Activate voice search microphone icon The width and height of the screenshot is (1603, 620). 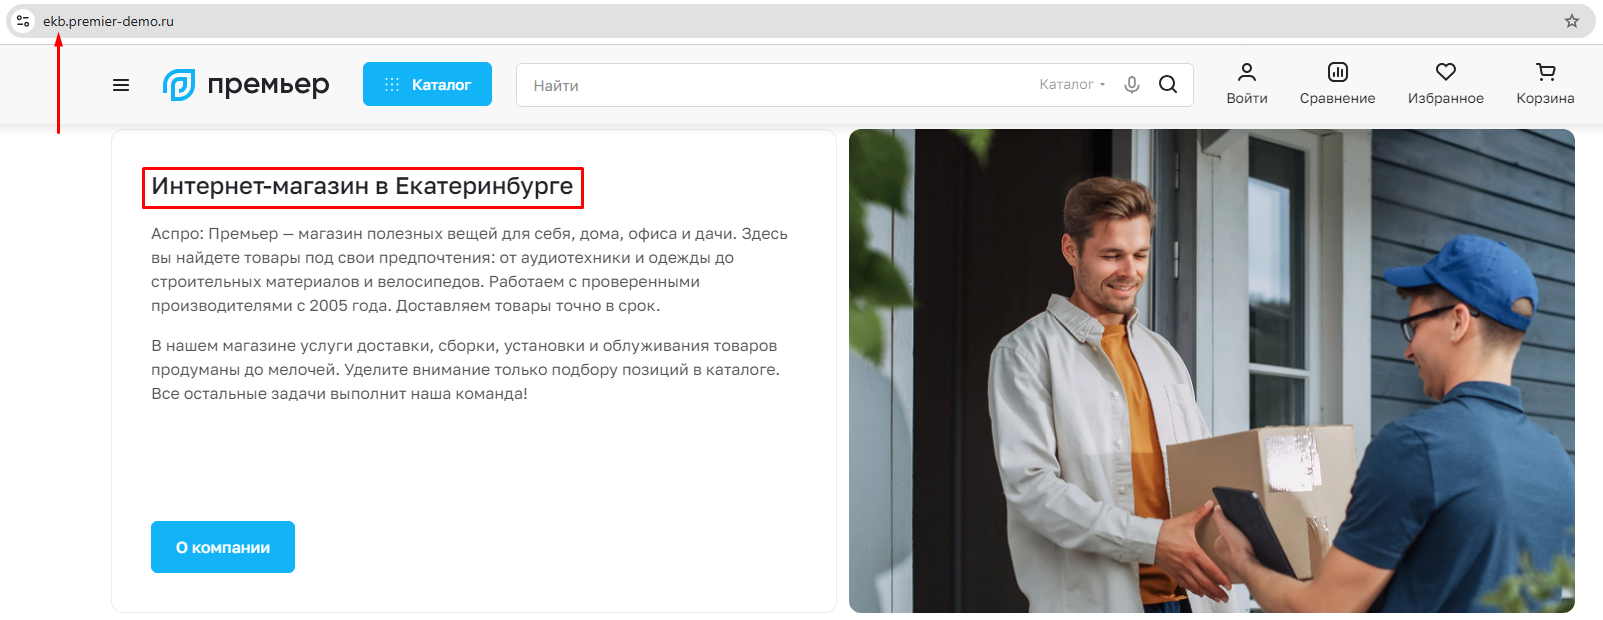1132,85
